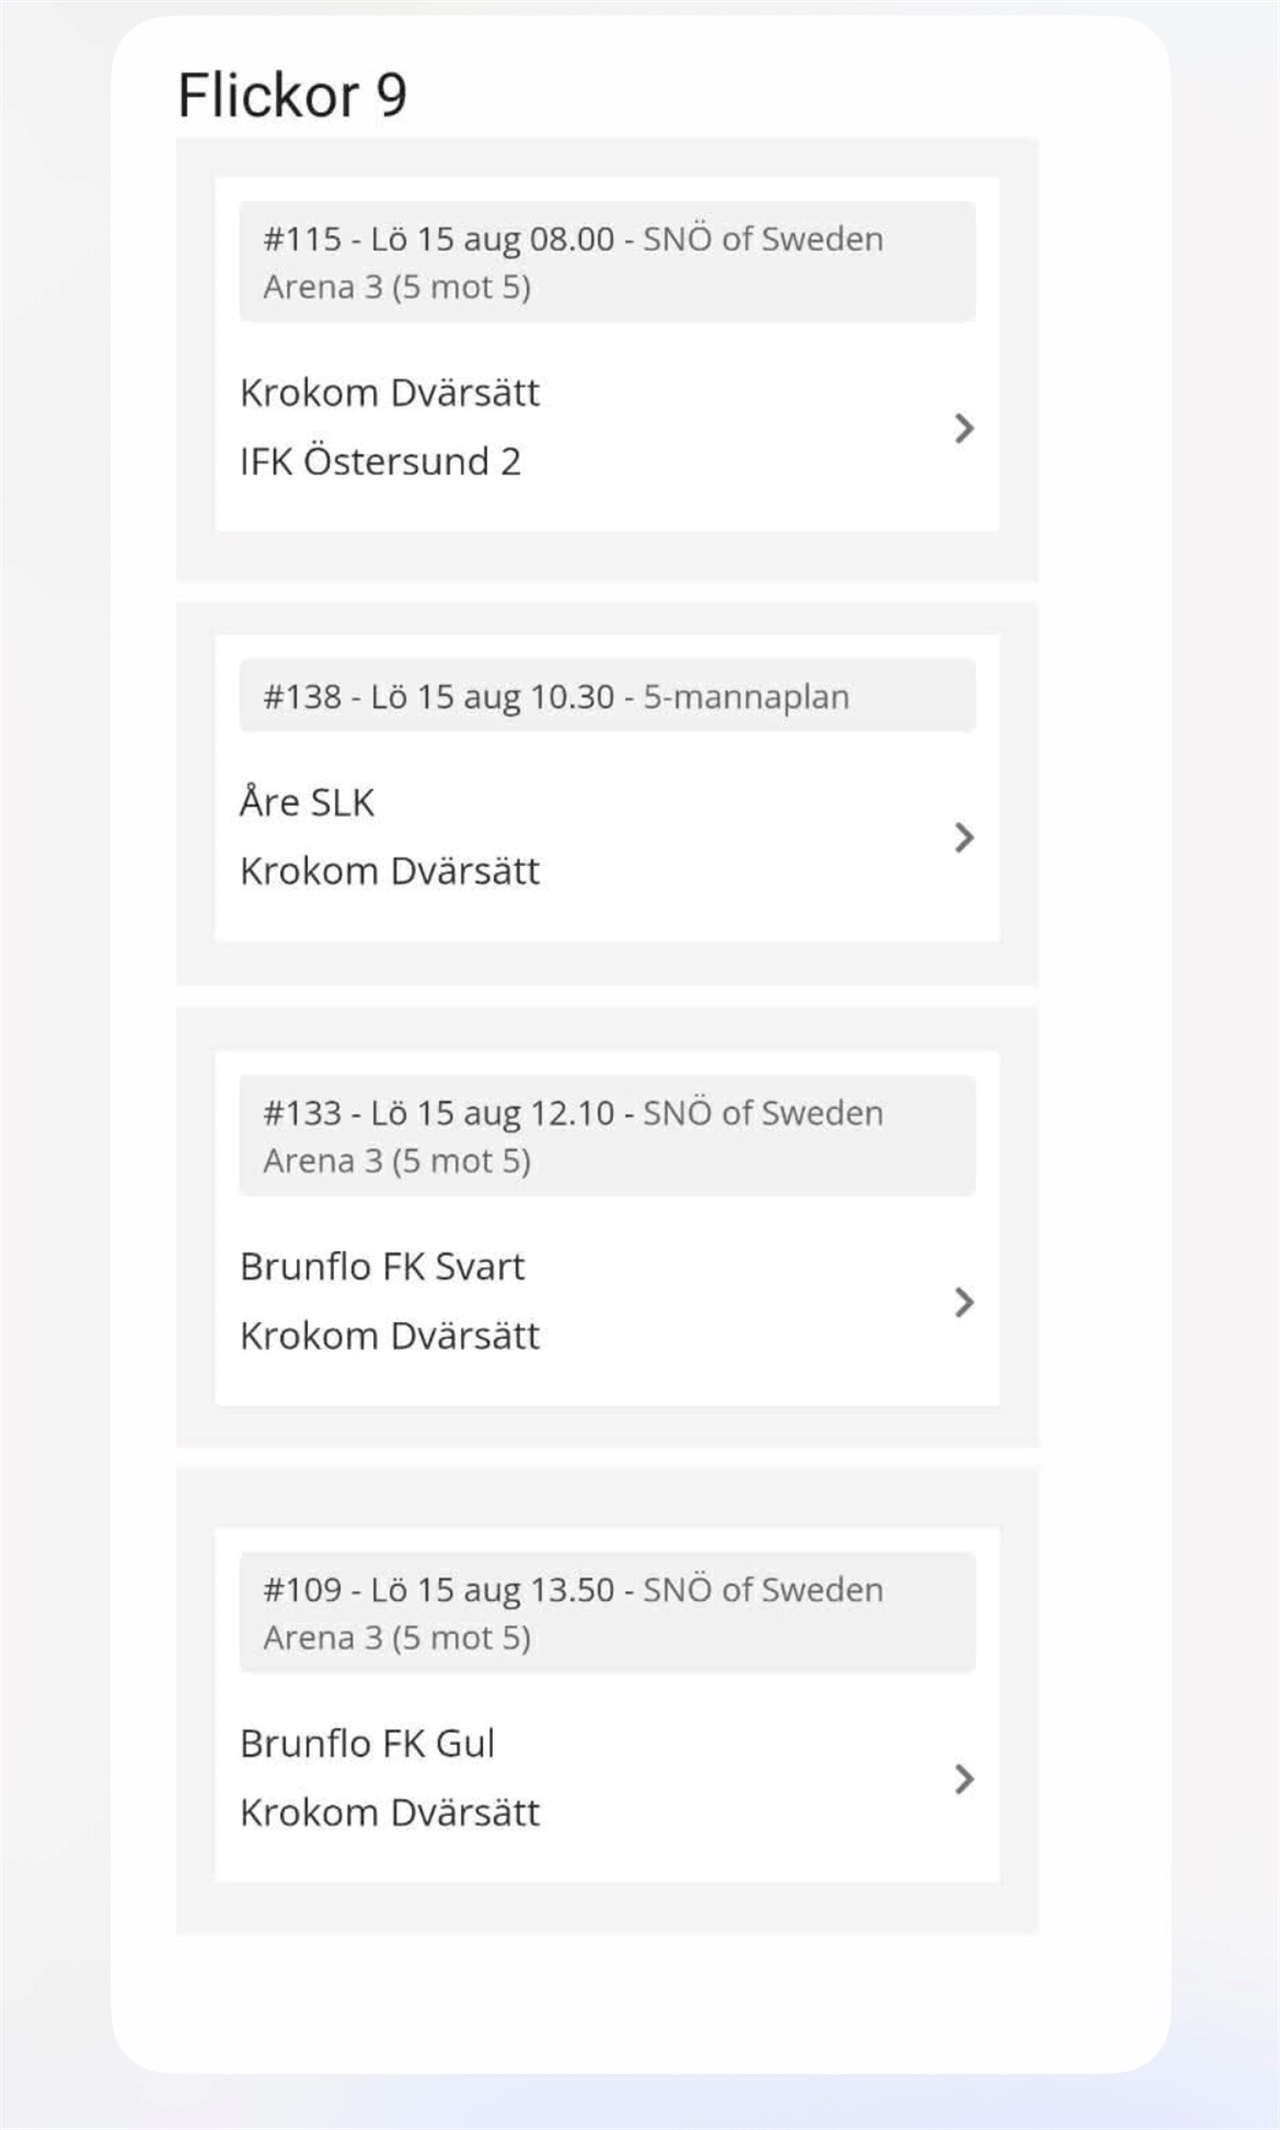Open chevron arrow for match #133
Viewport: 1280px width, 2130px height.
964,1302
